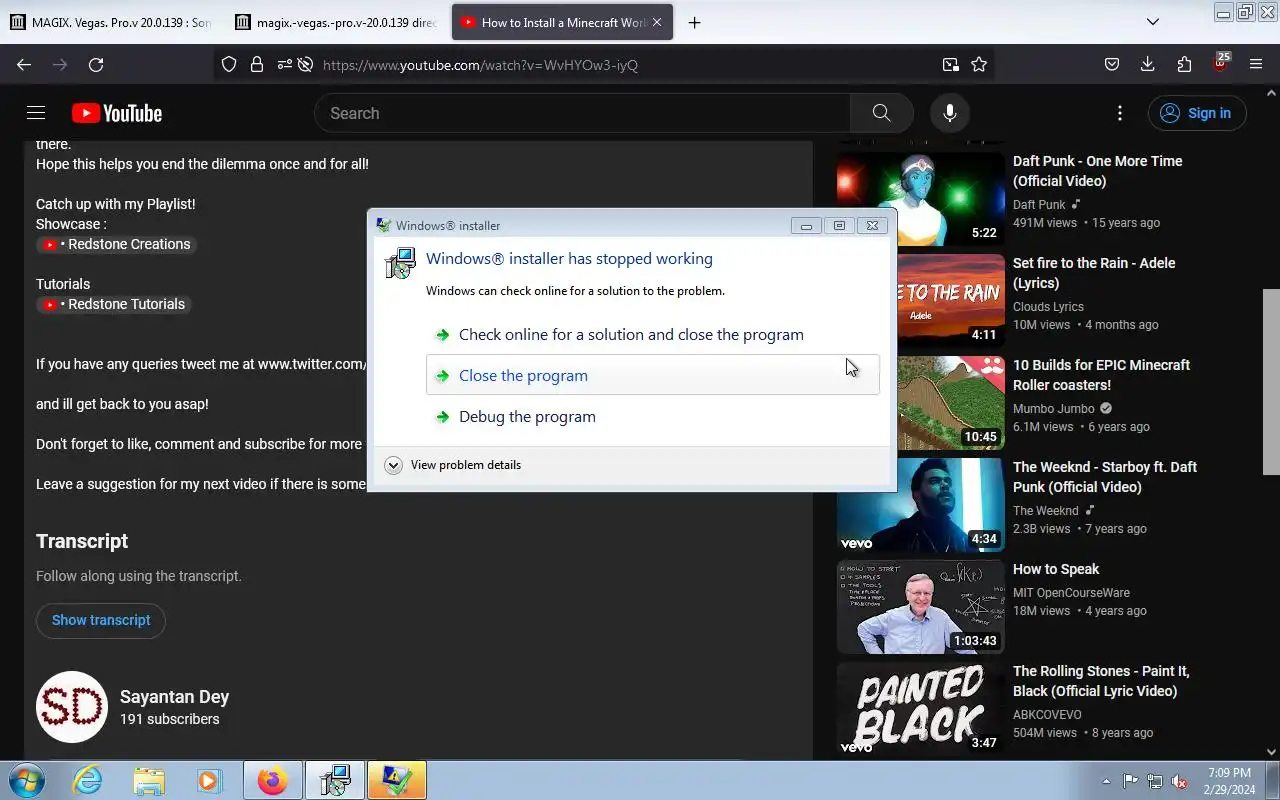
Task: Save to Pocket icon
Action: (x=1112, y=65)
